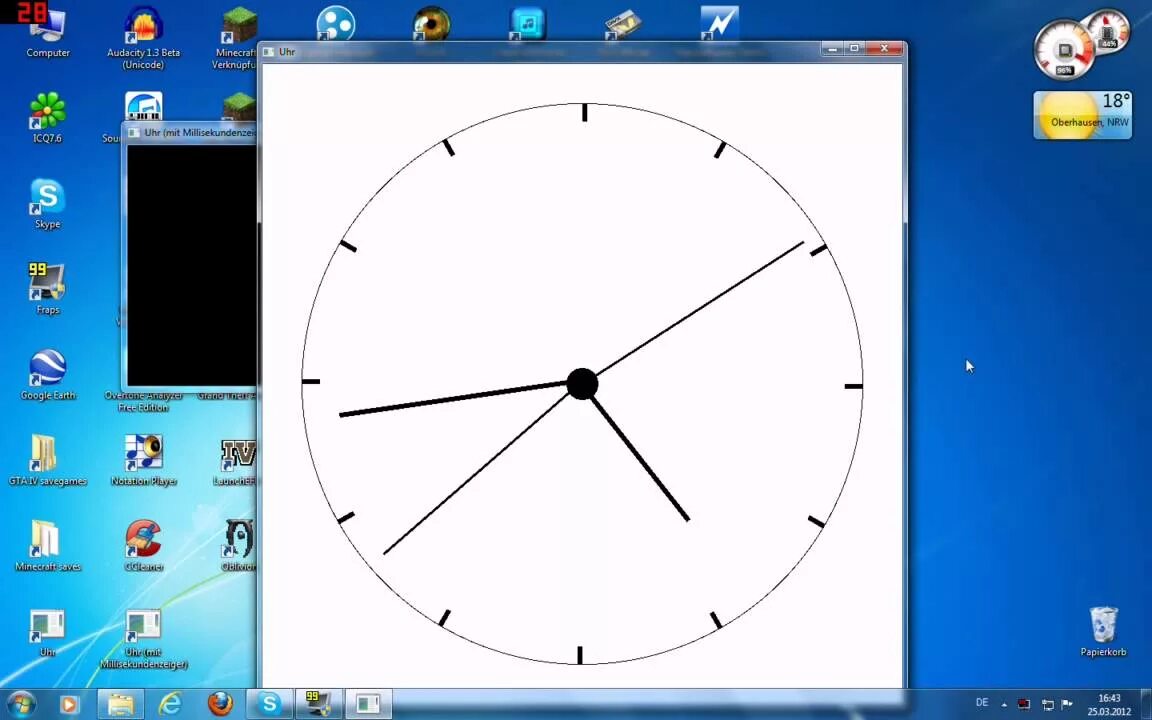Select the Oblivion desktop shortcut

238,546
